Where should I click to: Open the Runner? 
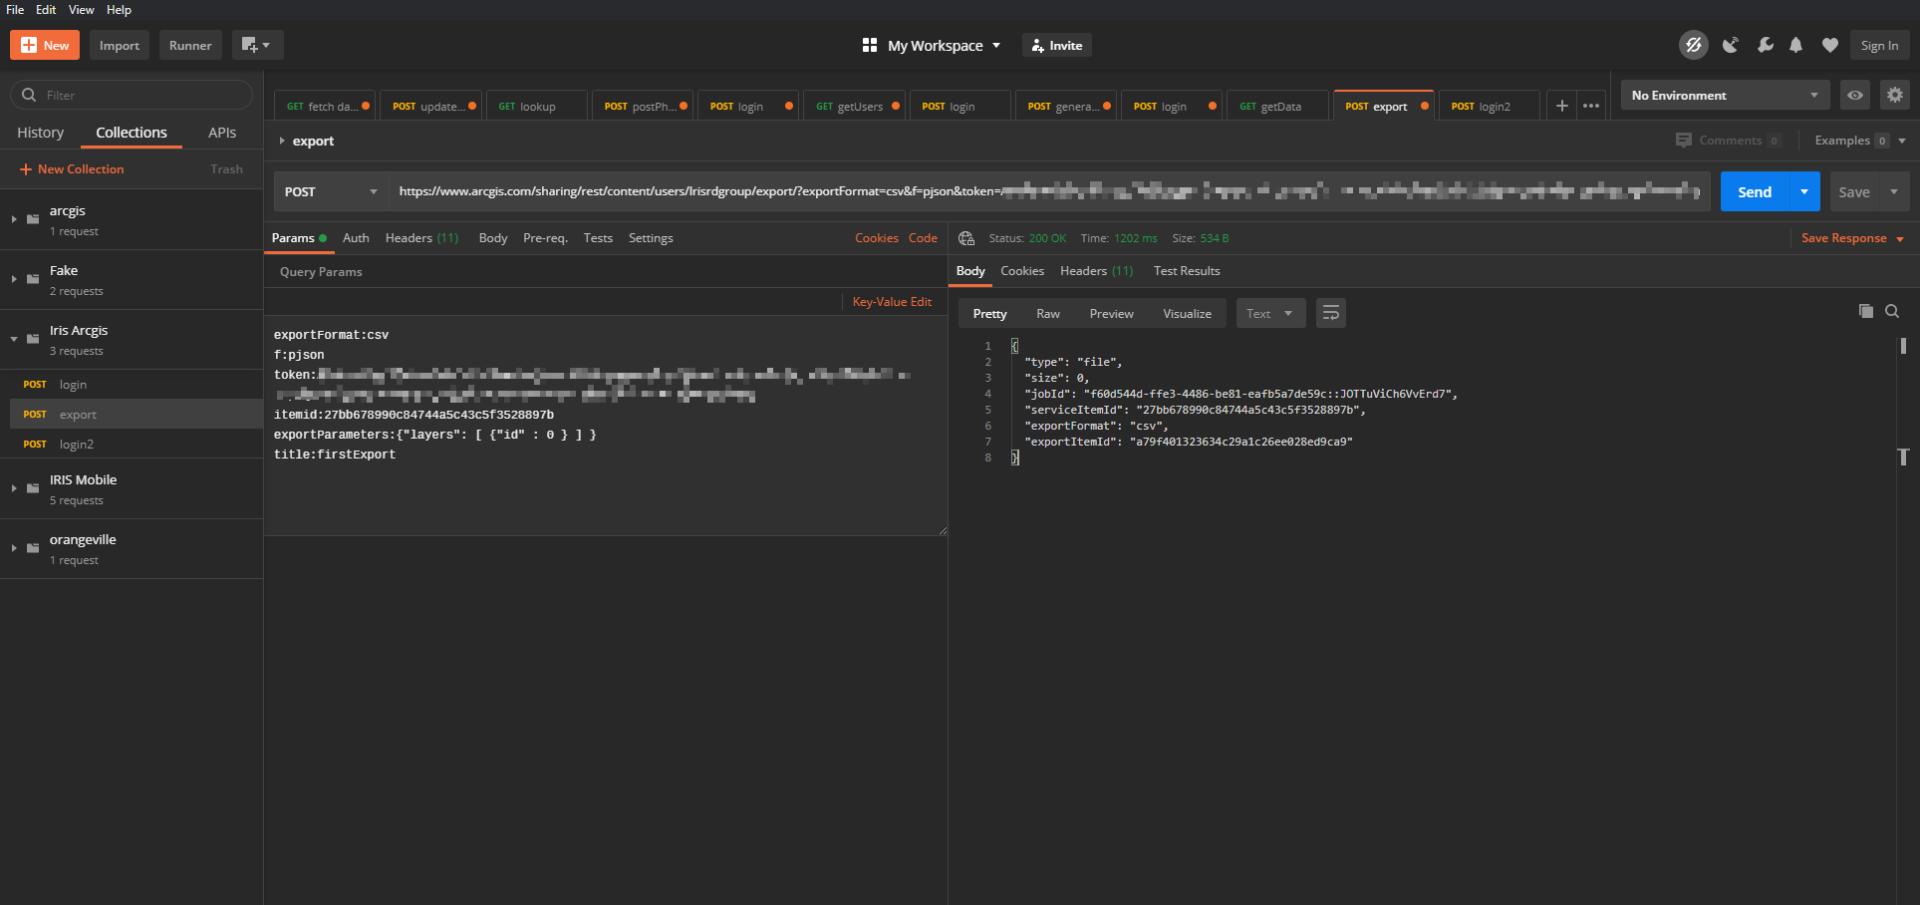[x=190, y=45]
